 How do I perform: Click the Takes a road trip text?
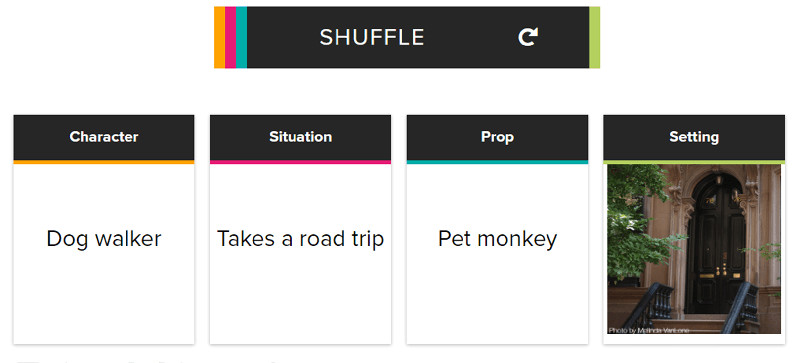click(x=301, y=239)
